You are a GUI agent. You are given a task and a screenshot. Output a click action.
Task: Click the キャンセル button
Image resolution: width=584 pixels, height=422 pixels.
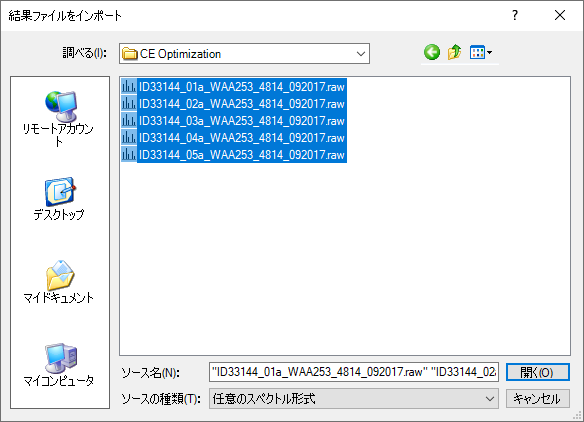(x=537, y=399)
